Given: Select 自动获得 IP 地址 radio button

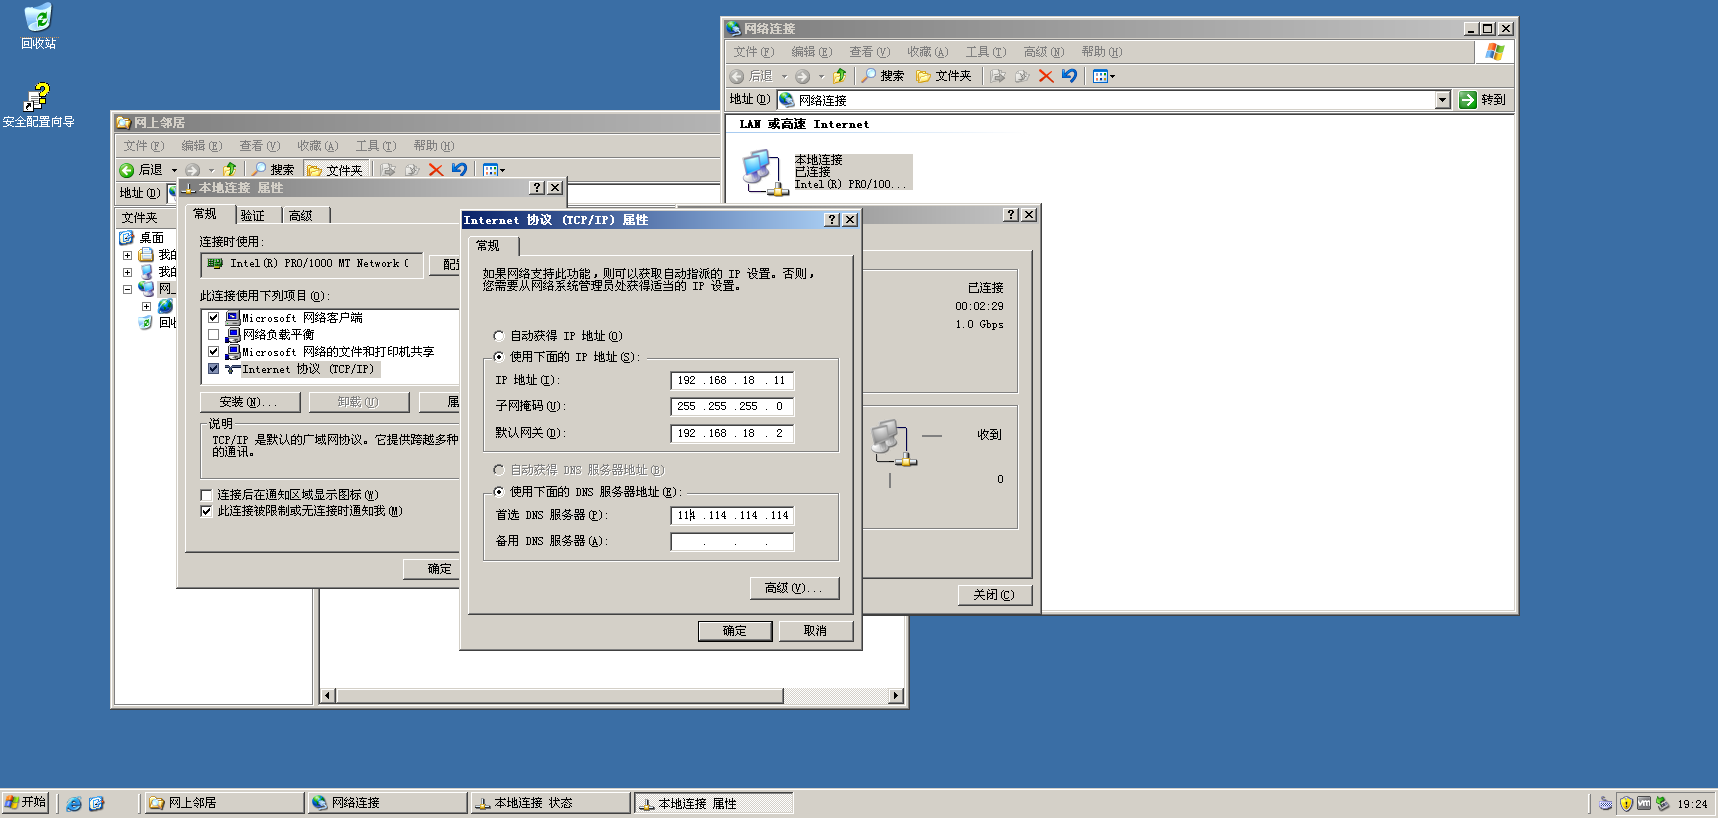Looking at the screenshot, I should coord(499,336).
